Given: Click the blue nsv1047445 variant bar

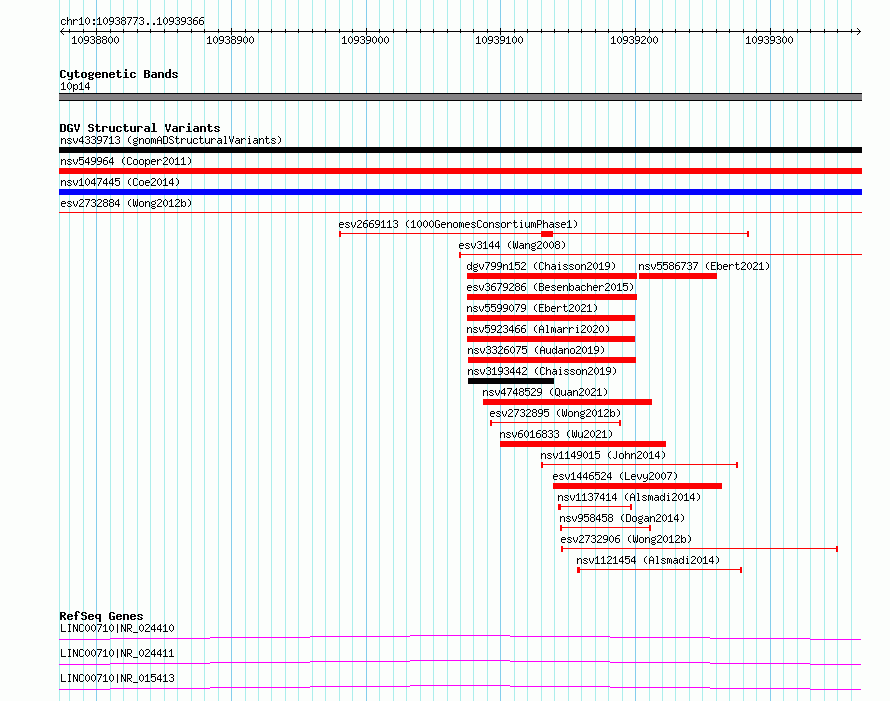Looking at the screenshot, I should click(460, 192).
